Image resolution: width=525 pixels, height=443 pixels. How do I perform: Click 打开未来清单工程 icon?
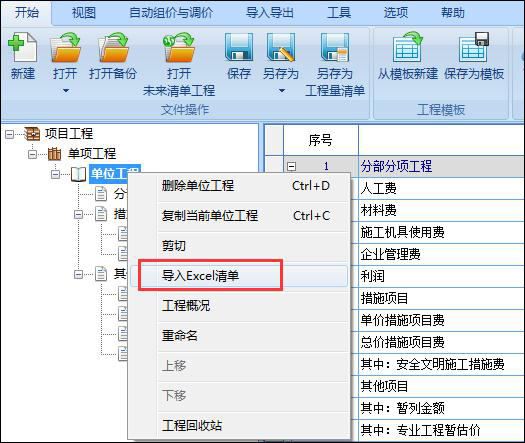[178, 47]
